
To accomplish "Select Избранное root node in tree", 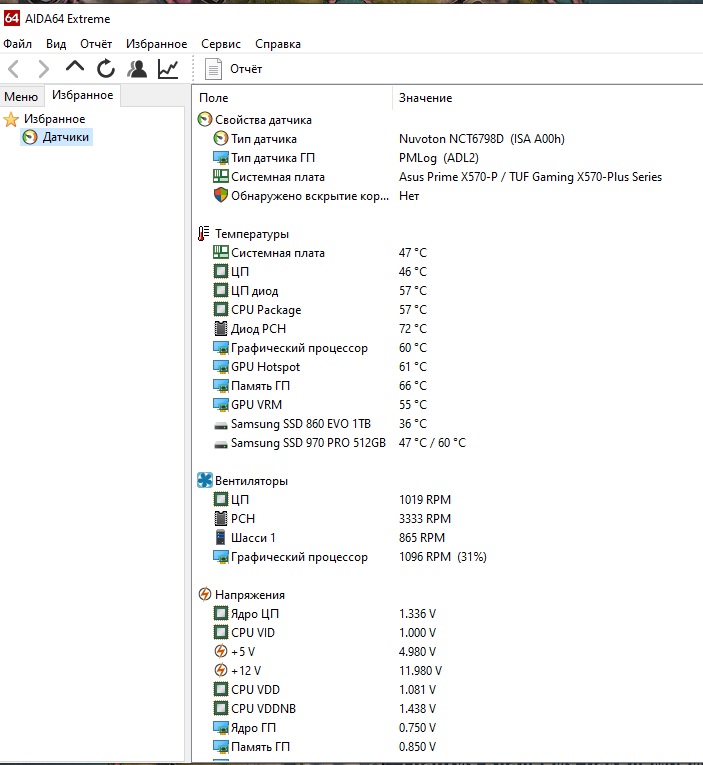I will point(54,119).
